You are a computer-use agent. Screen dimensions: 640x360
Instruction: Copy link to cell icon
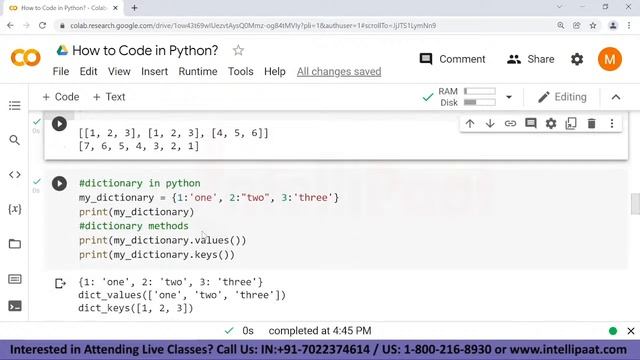click(x=510, y=123)
